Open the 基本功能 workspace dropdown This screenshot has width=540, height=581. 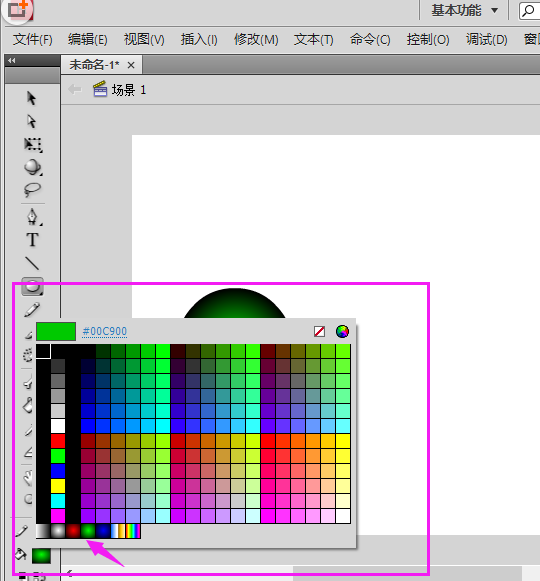pos(464,10)
